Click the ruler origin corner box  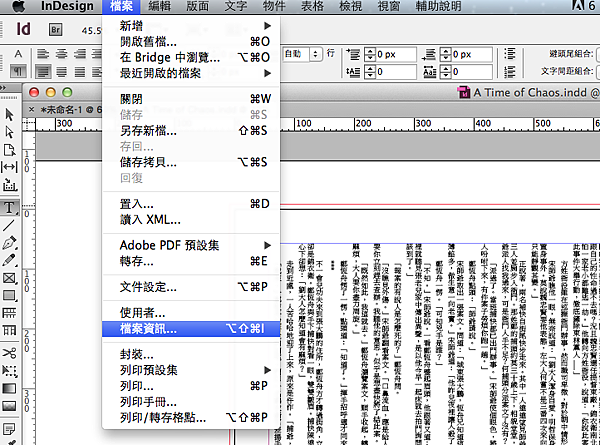[x=29, y=124]
